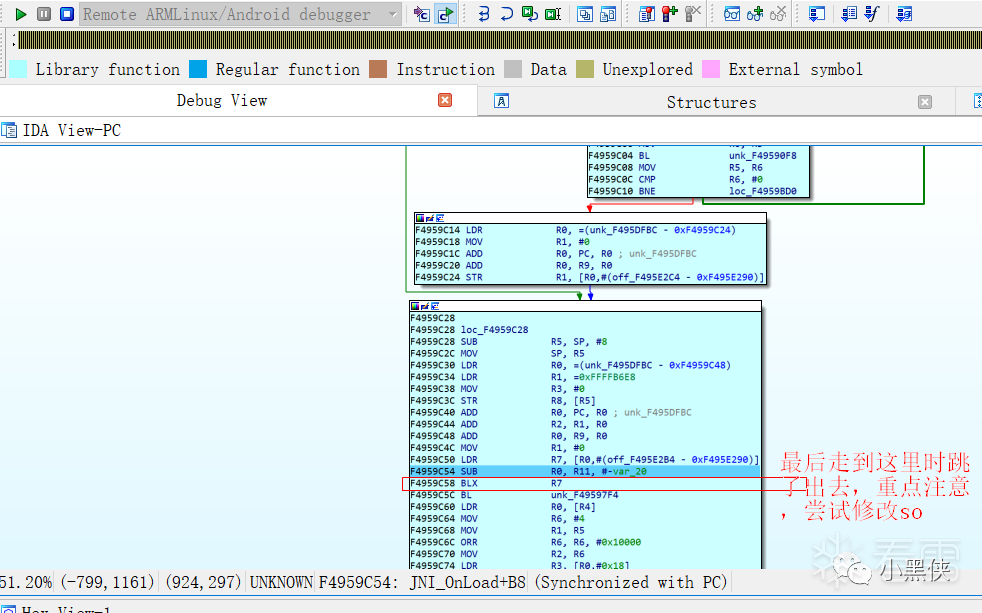Image resolution: width=982 pixels, height=613 pixels.
Task: Click the JNI_OnLoad+B8 status text
Action: coord(467,582)
